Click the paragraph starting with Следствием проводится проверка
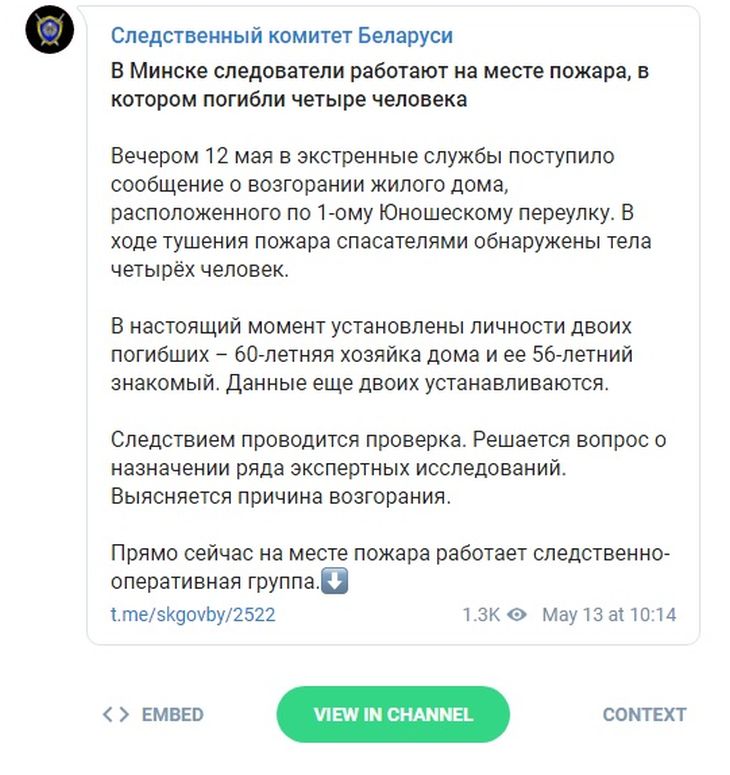This screenshot has height=775, width=730. pos(388,468)
